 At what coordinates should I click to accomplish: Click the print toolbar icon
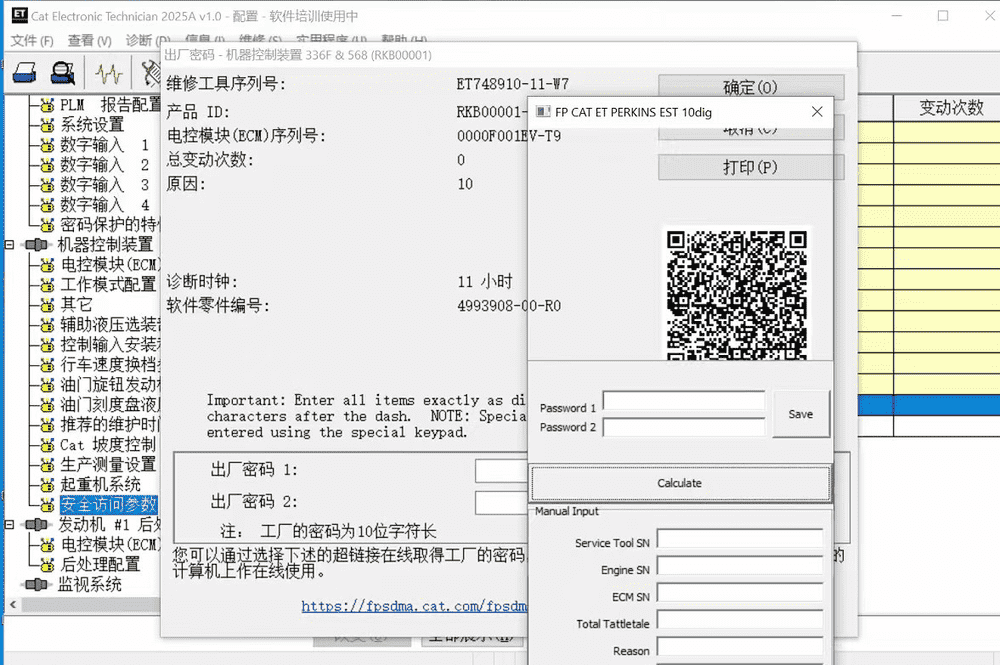pyautogui.click(x=25, y=73)
